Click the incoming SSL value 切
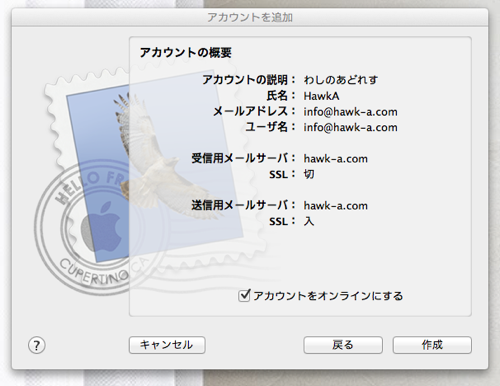The width and height of the screenshot is (500, 386). tap(309, 174)
